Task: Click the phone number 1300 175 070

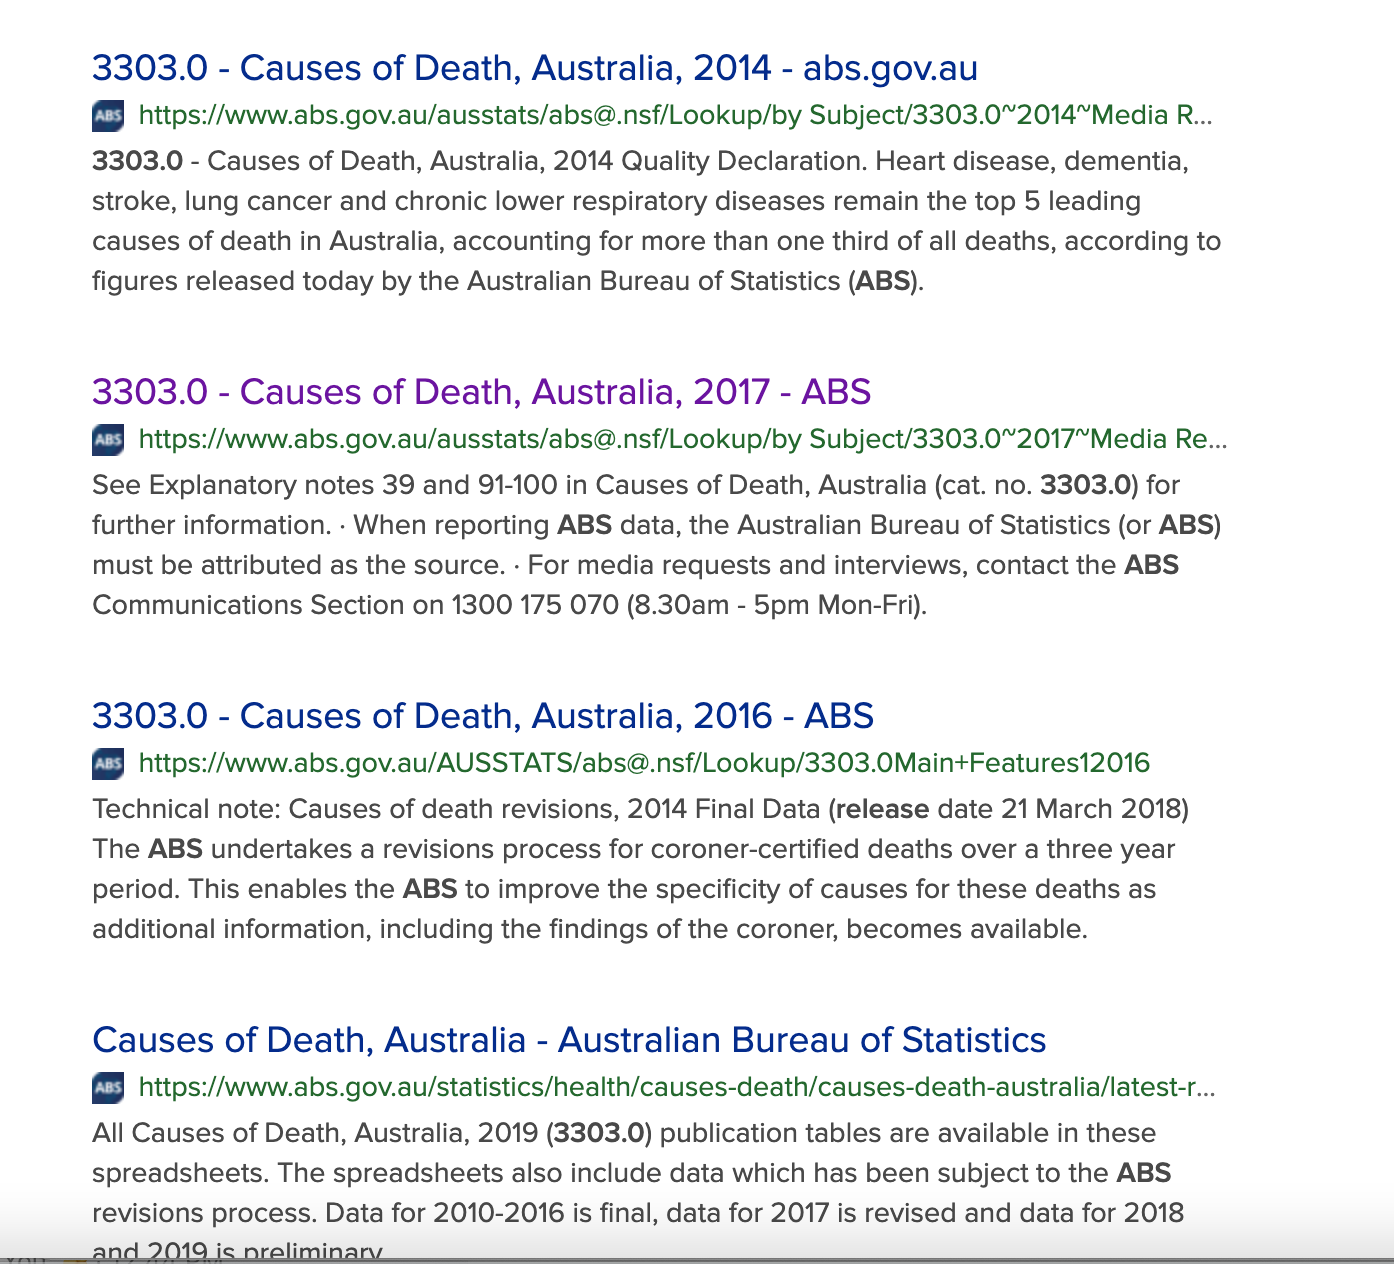Action: point(535,606)
